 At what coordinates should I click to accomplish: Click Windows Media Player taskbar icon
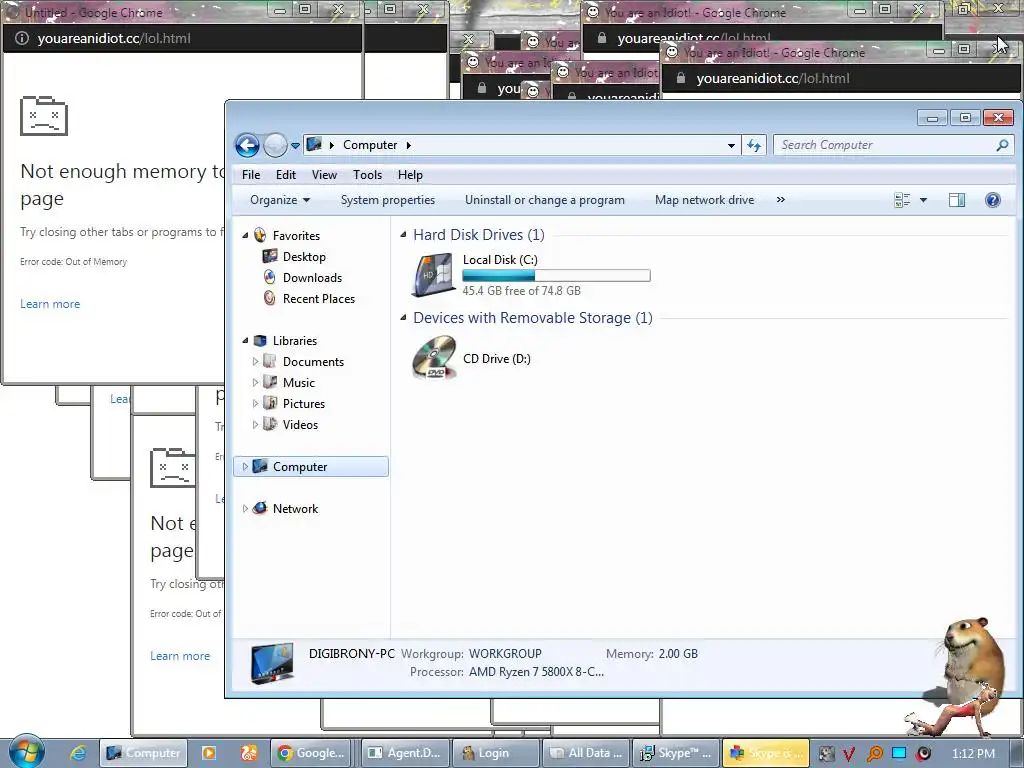coord(209,753)
